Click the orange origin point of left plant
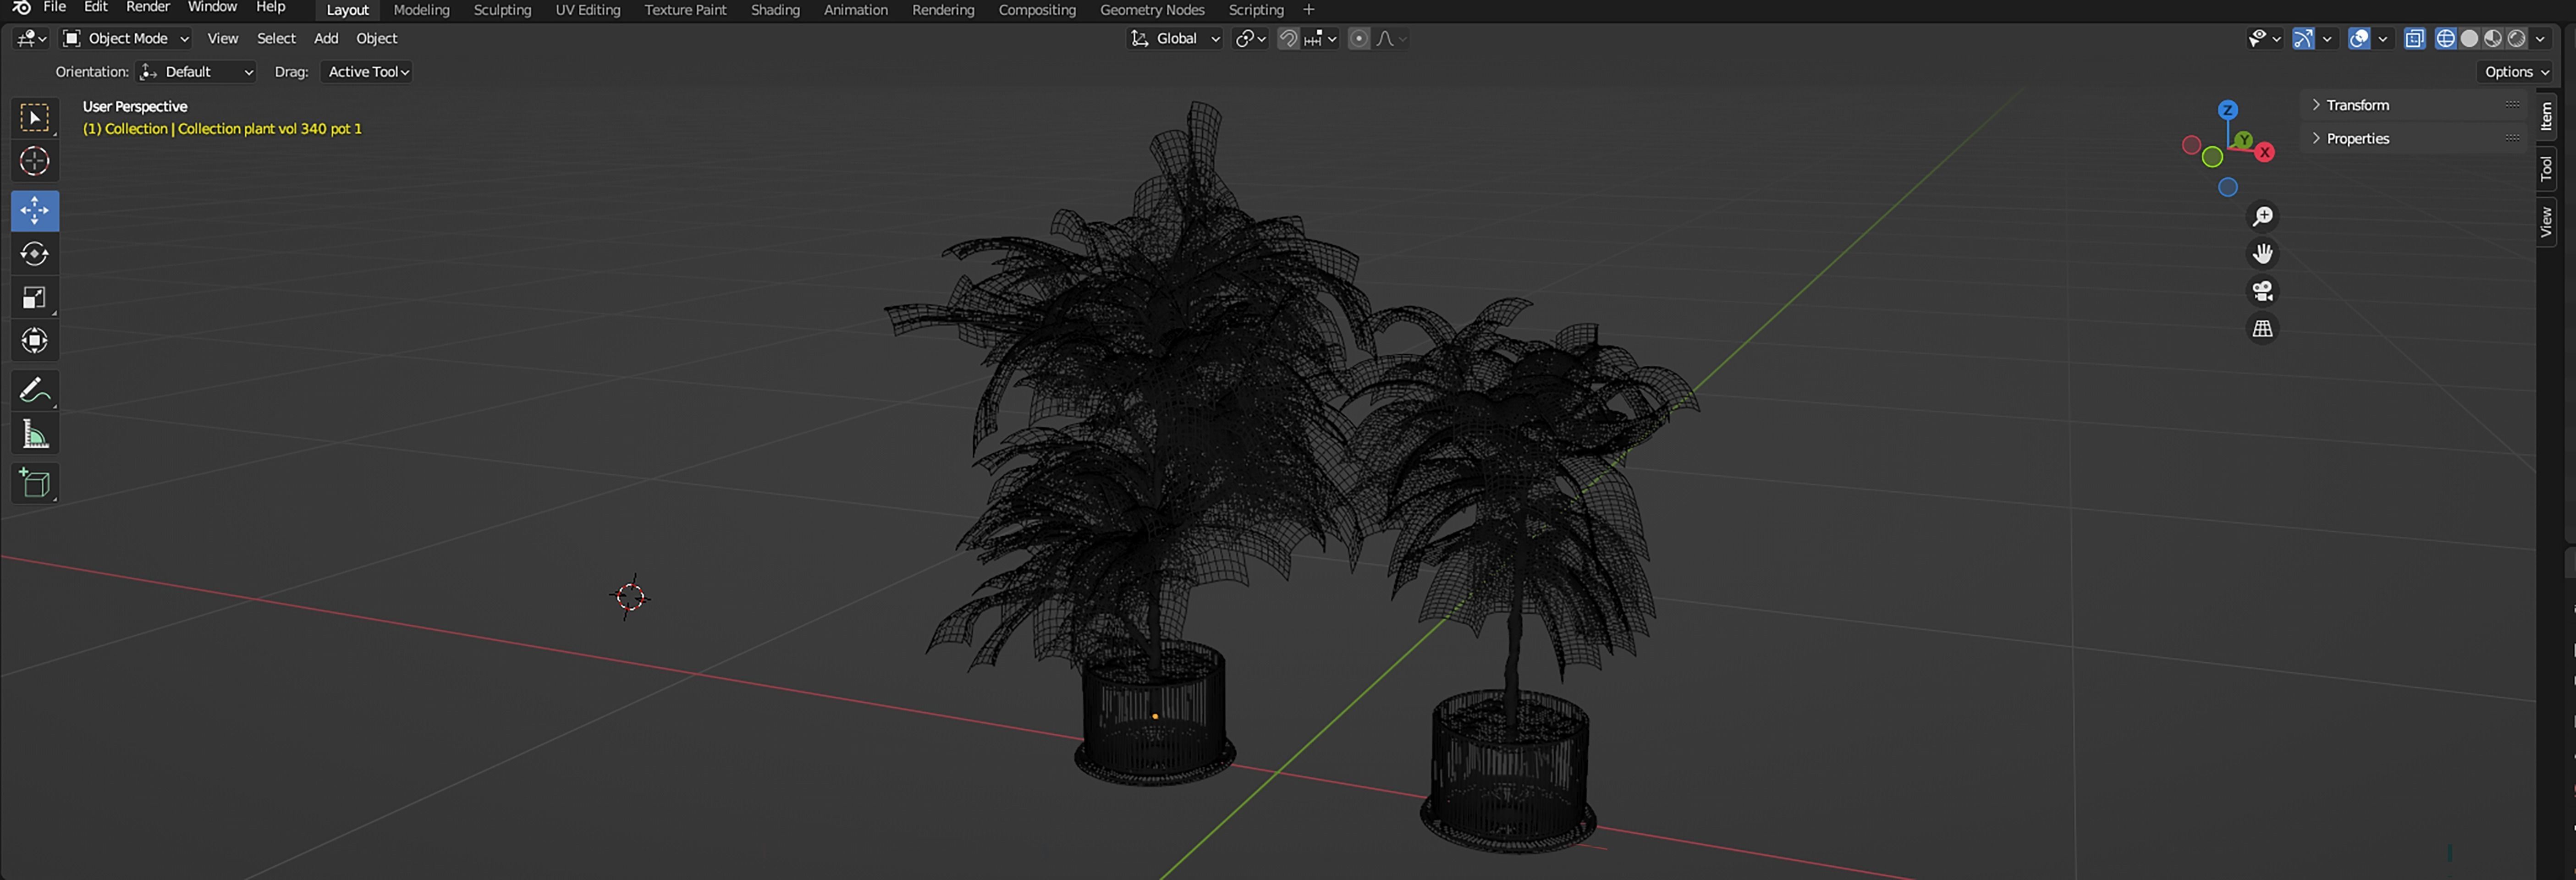Screen dimensions: 2576x880 pos(1155,716)
